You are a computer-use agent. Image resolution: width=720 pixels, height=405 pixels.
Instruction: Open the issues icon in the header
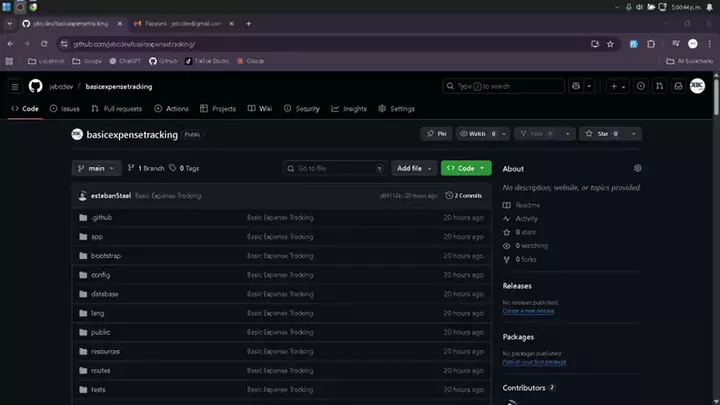641,86
